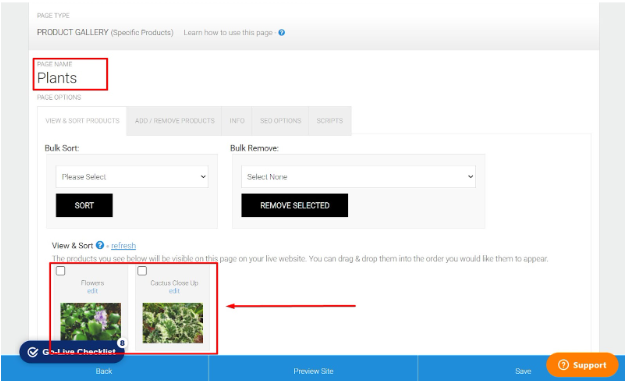Screen dimensions: 626x381
Task: Click Preview Site in bottom bar
Action: (x=313, y=371)
